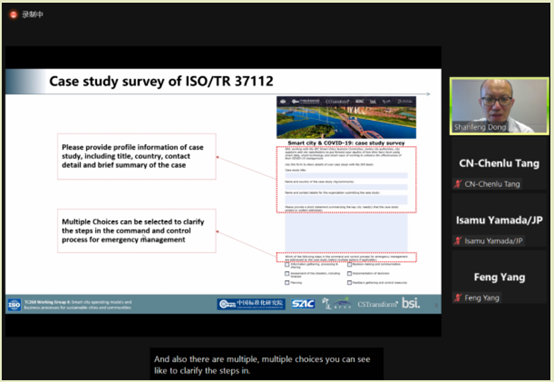Click the CSTransform logo in footer

coord(377,304)
